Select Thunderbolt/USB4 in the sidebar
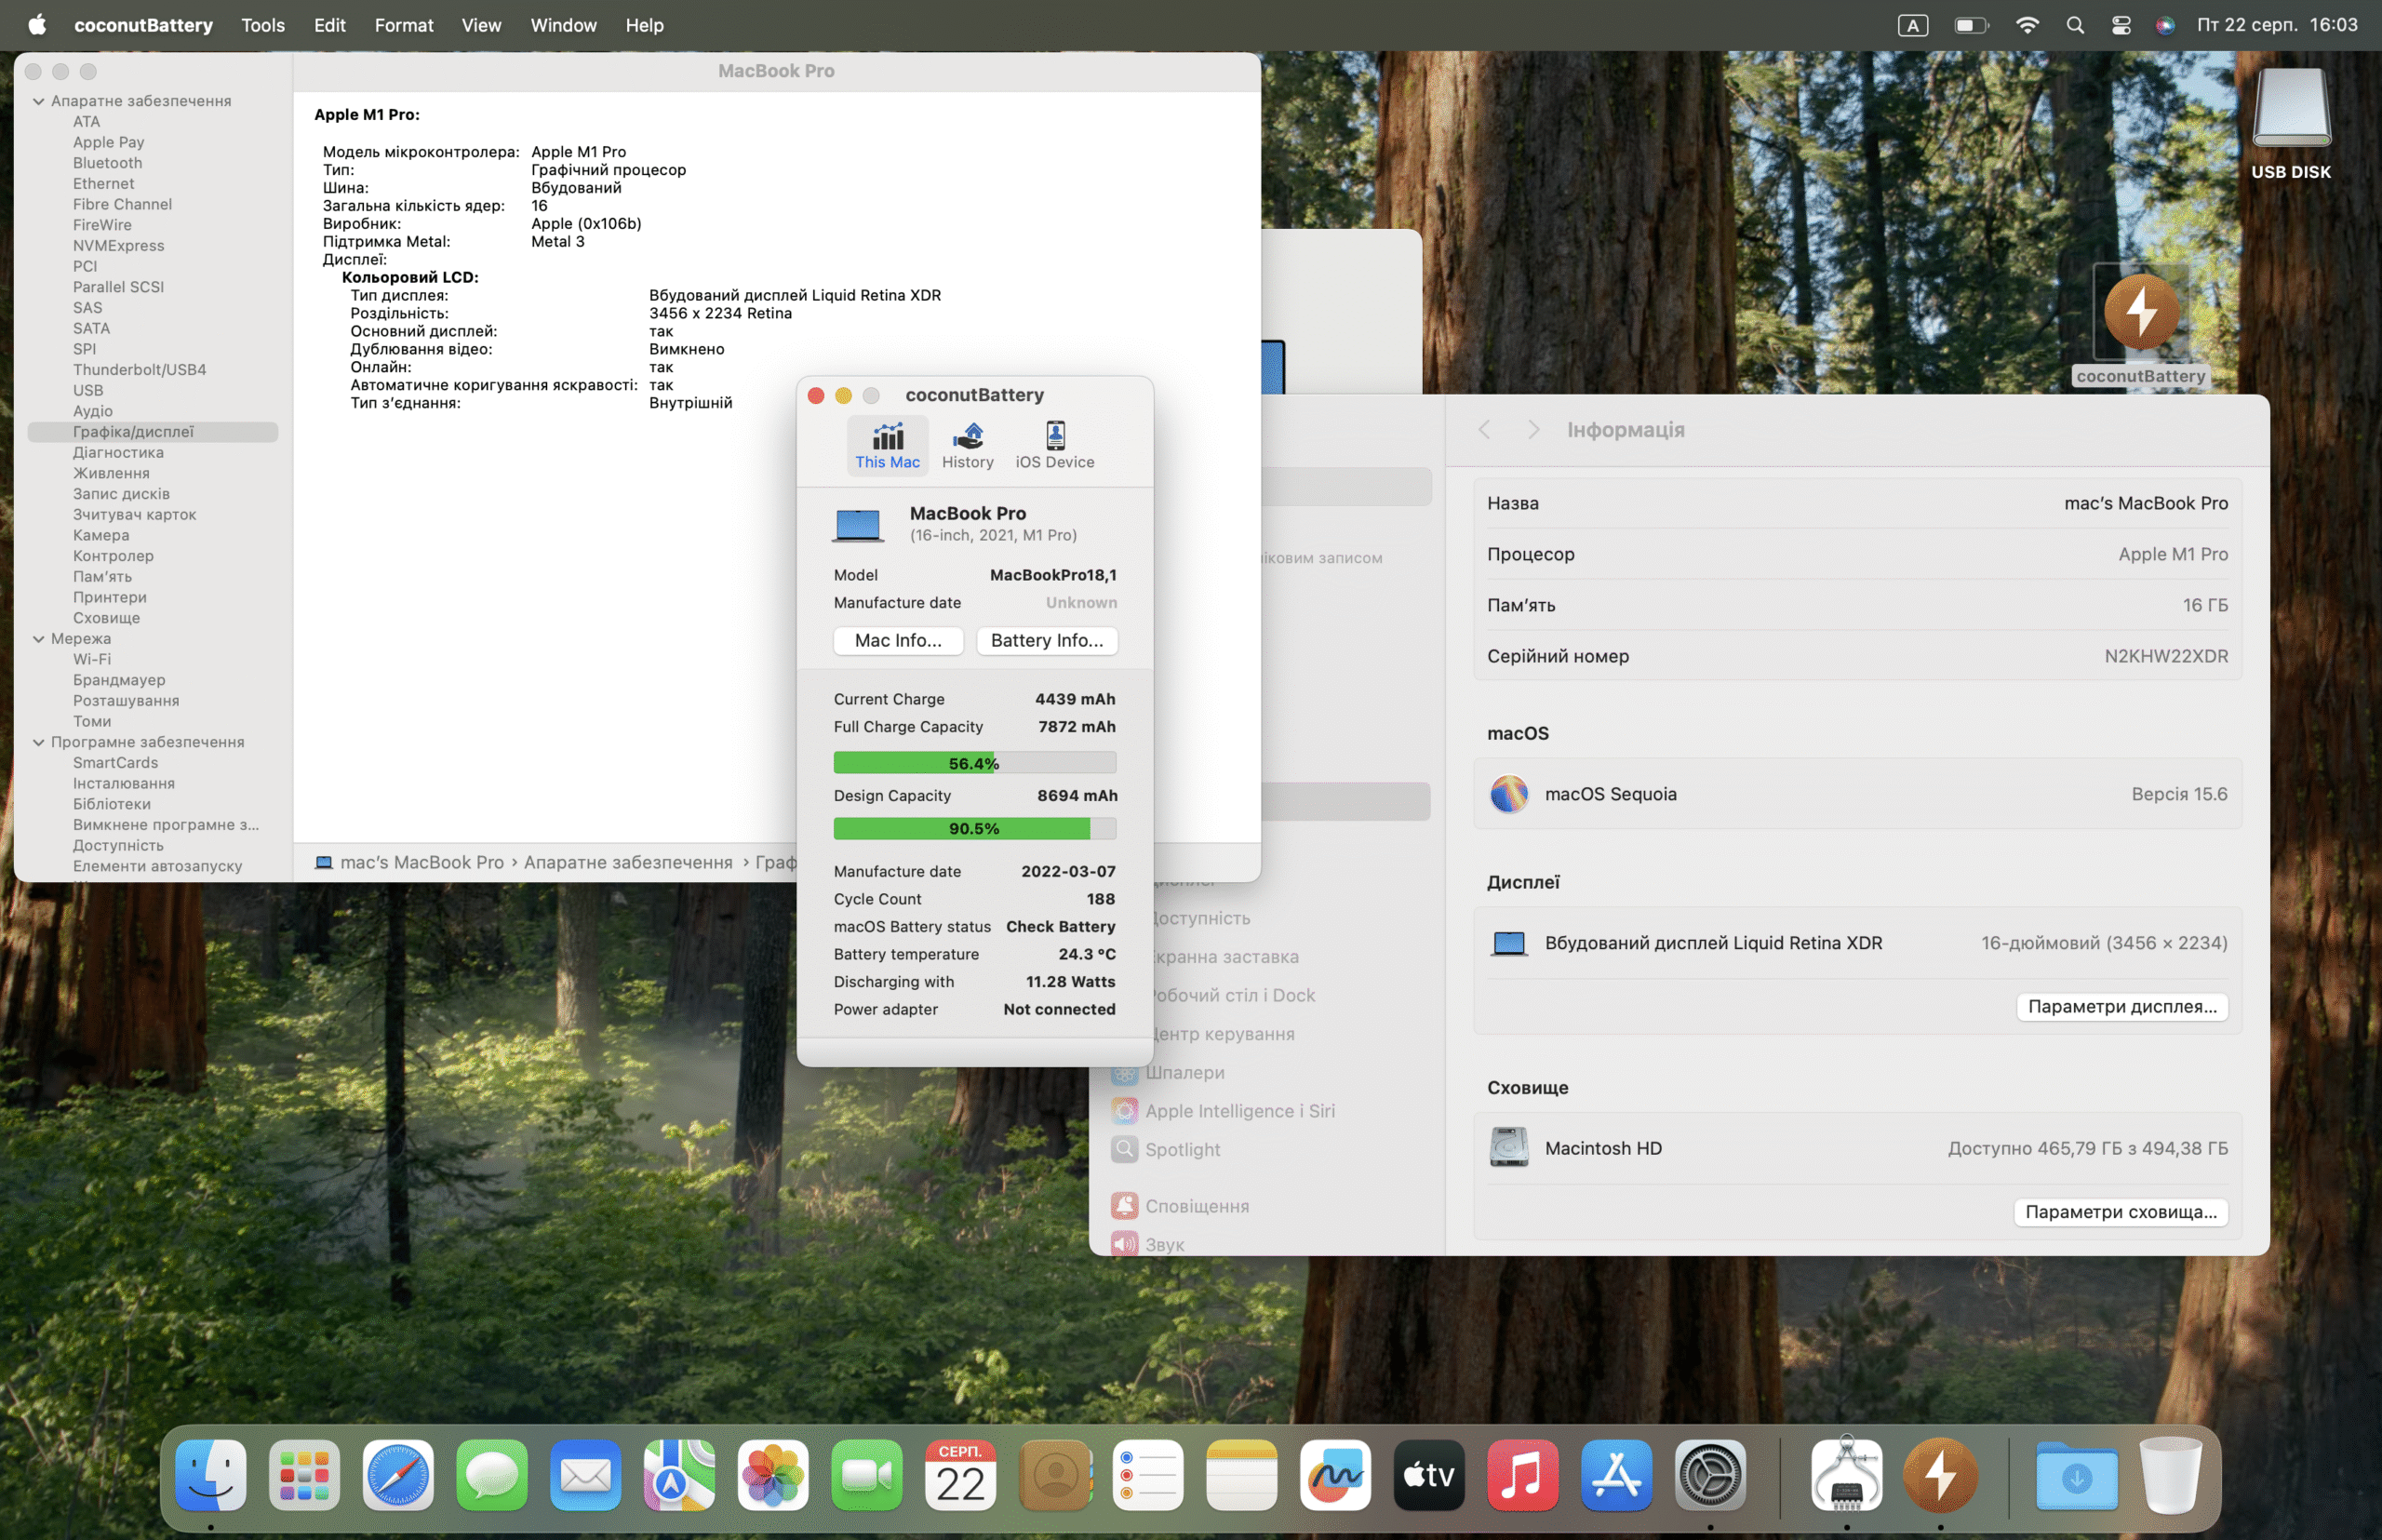The width and height of the screenshot is (2382, 1540). click(x=139, y=370)
